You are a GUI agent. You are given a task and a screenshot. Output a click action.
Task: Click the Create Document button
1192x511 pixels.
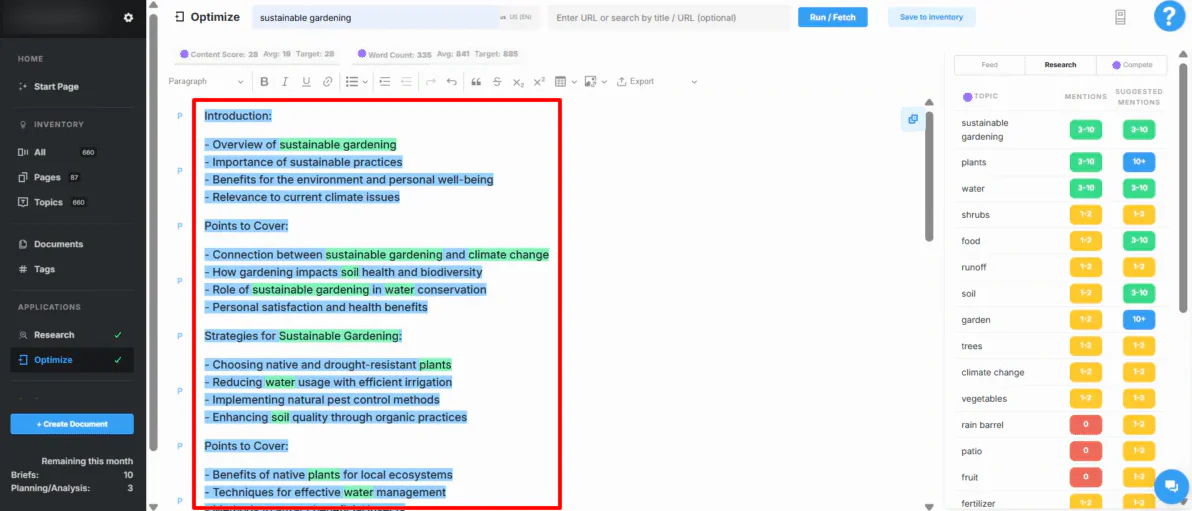click(x=72, y=424)
